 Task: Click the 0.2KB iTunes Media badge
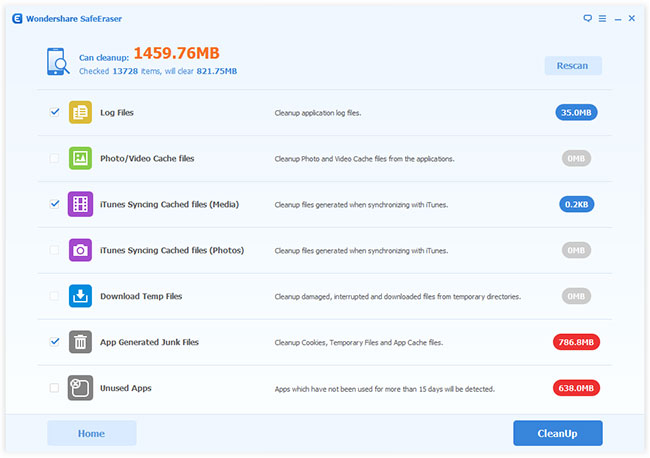pos(577,204)
